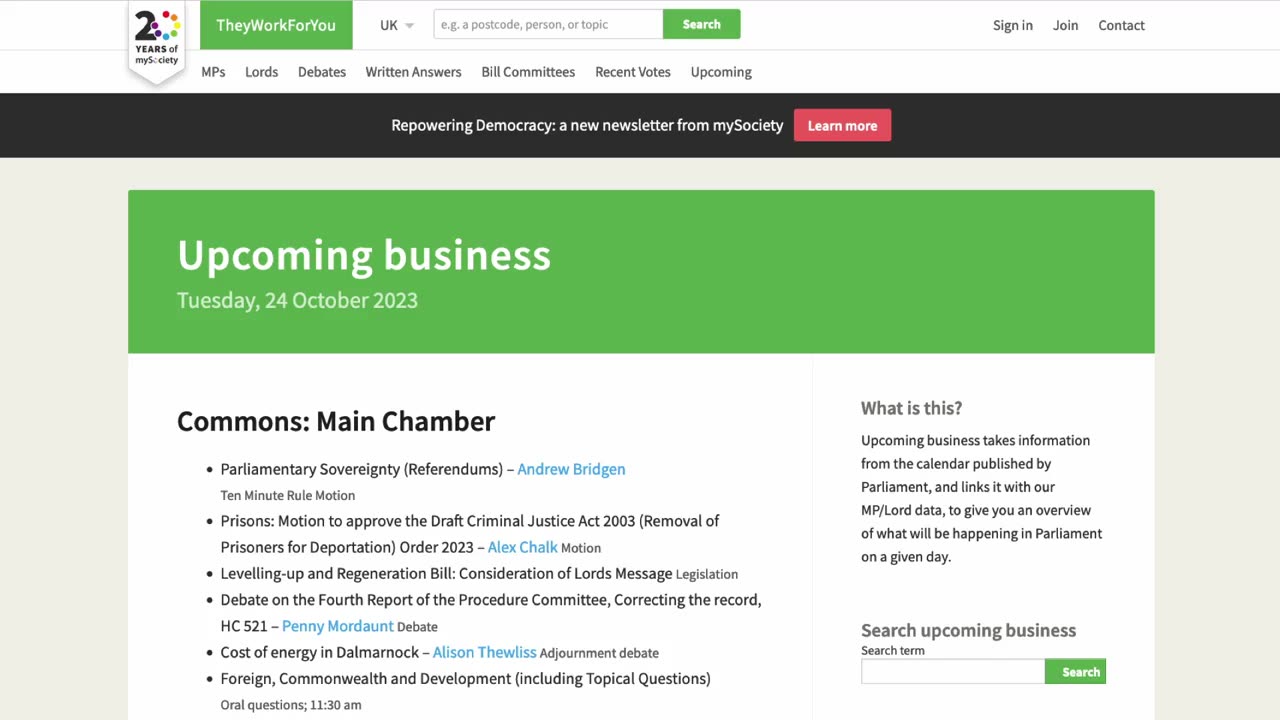Open the Alex Chalk profile link

522,547
